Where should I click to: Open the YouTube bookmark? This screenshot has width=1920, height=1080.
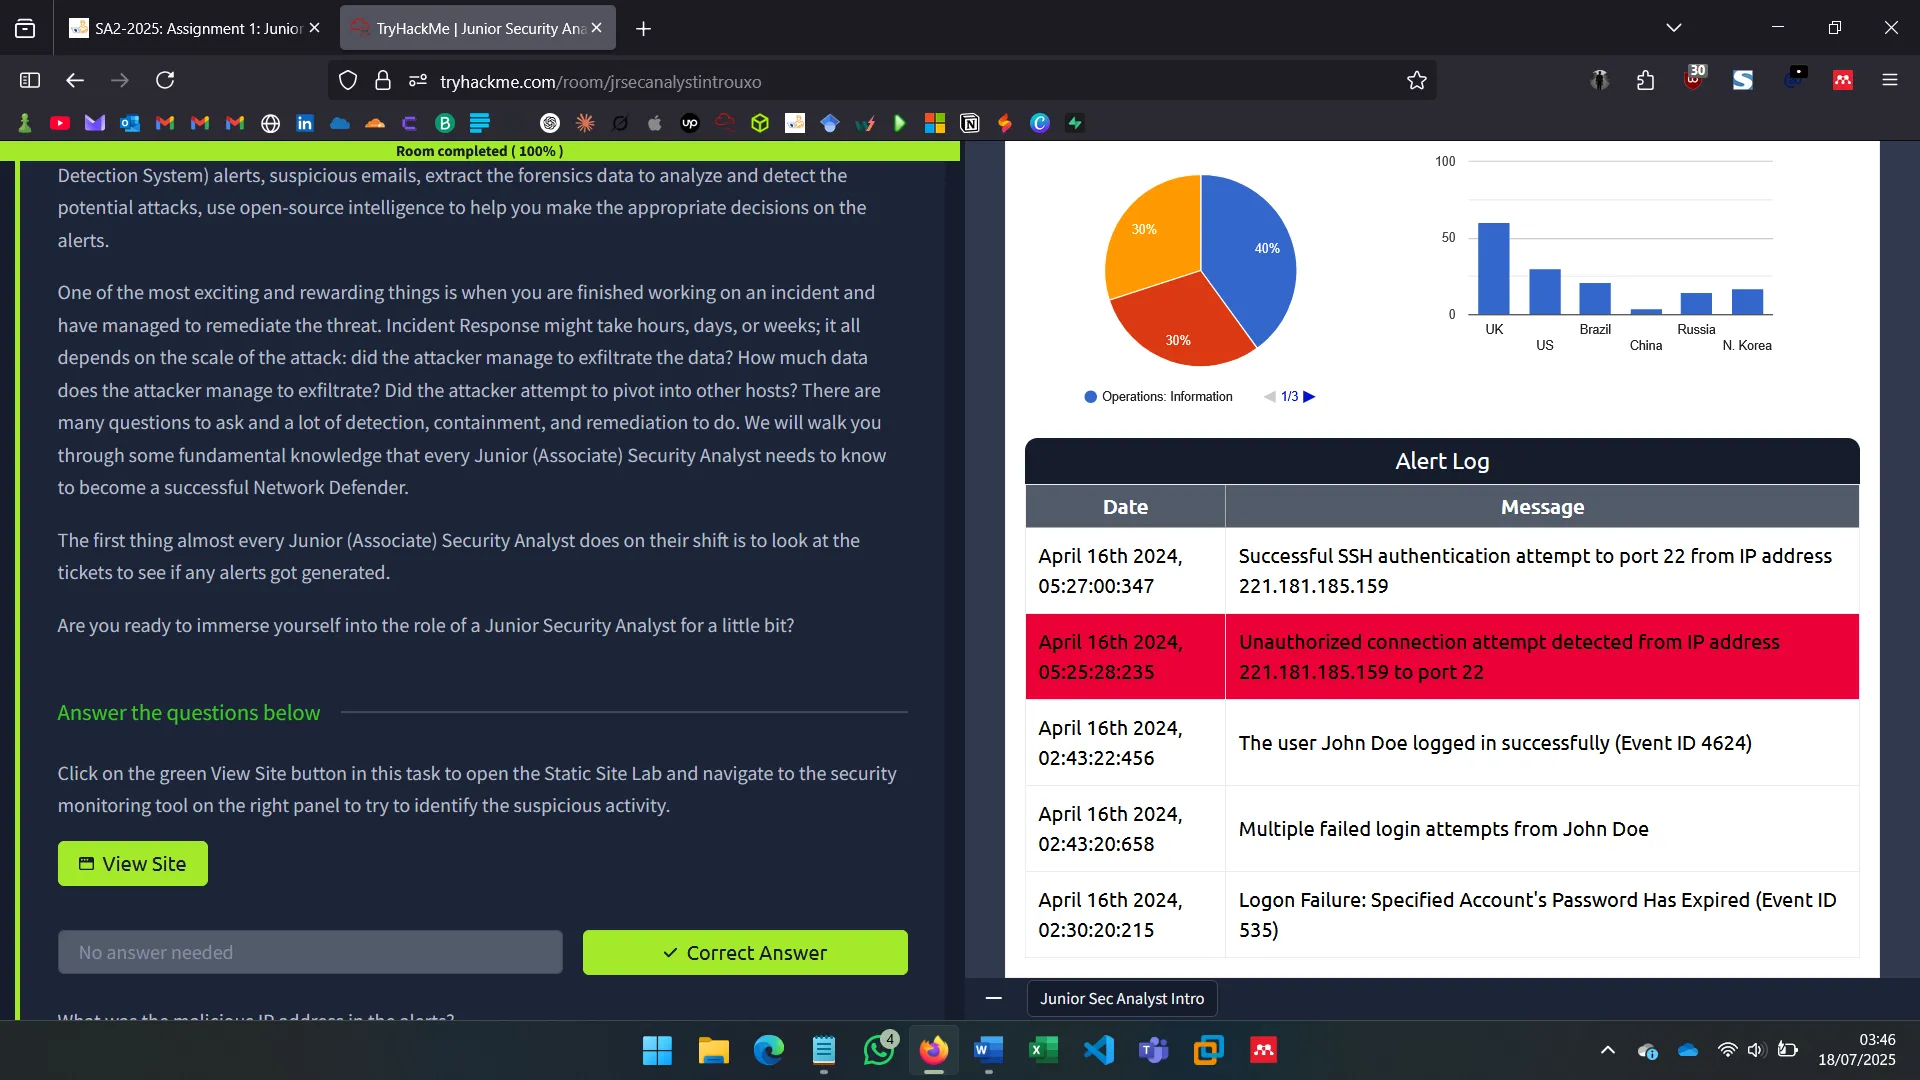coord(60,122)
